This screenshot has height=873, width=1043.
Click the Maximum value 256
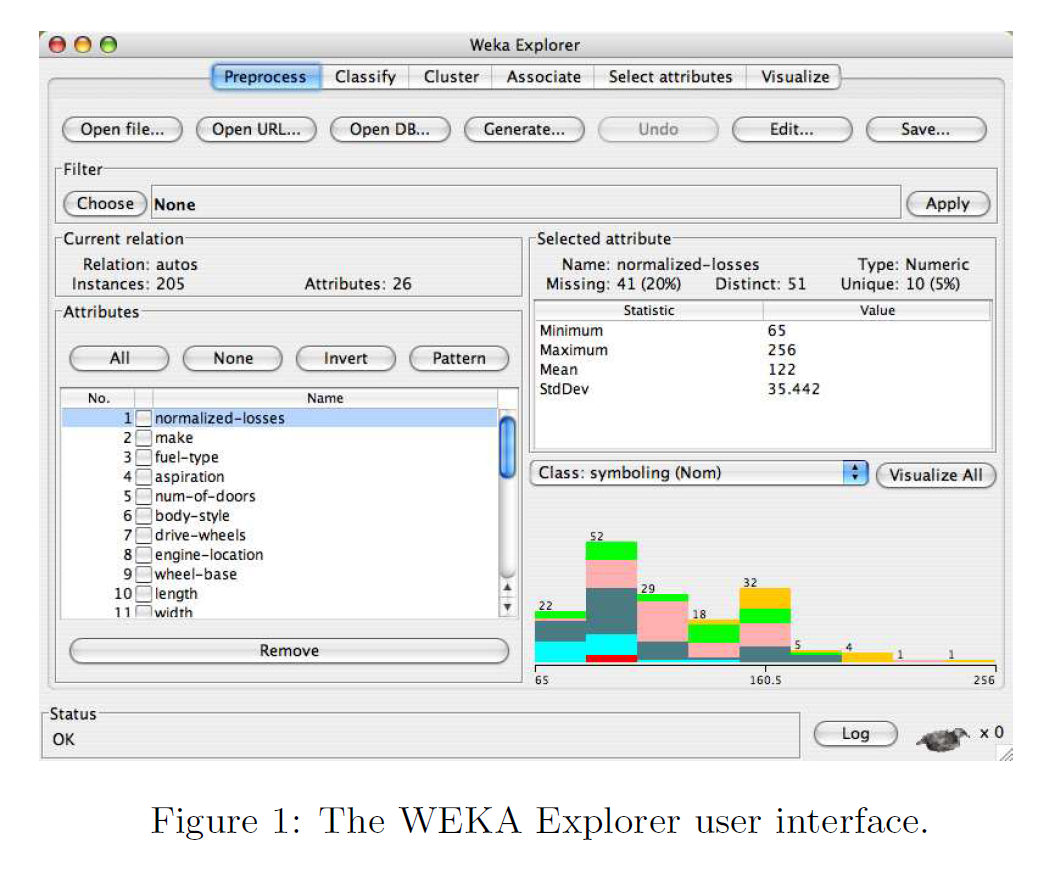point(782,350)
